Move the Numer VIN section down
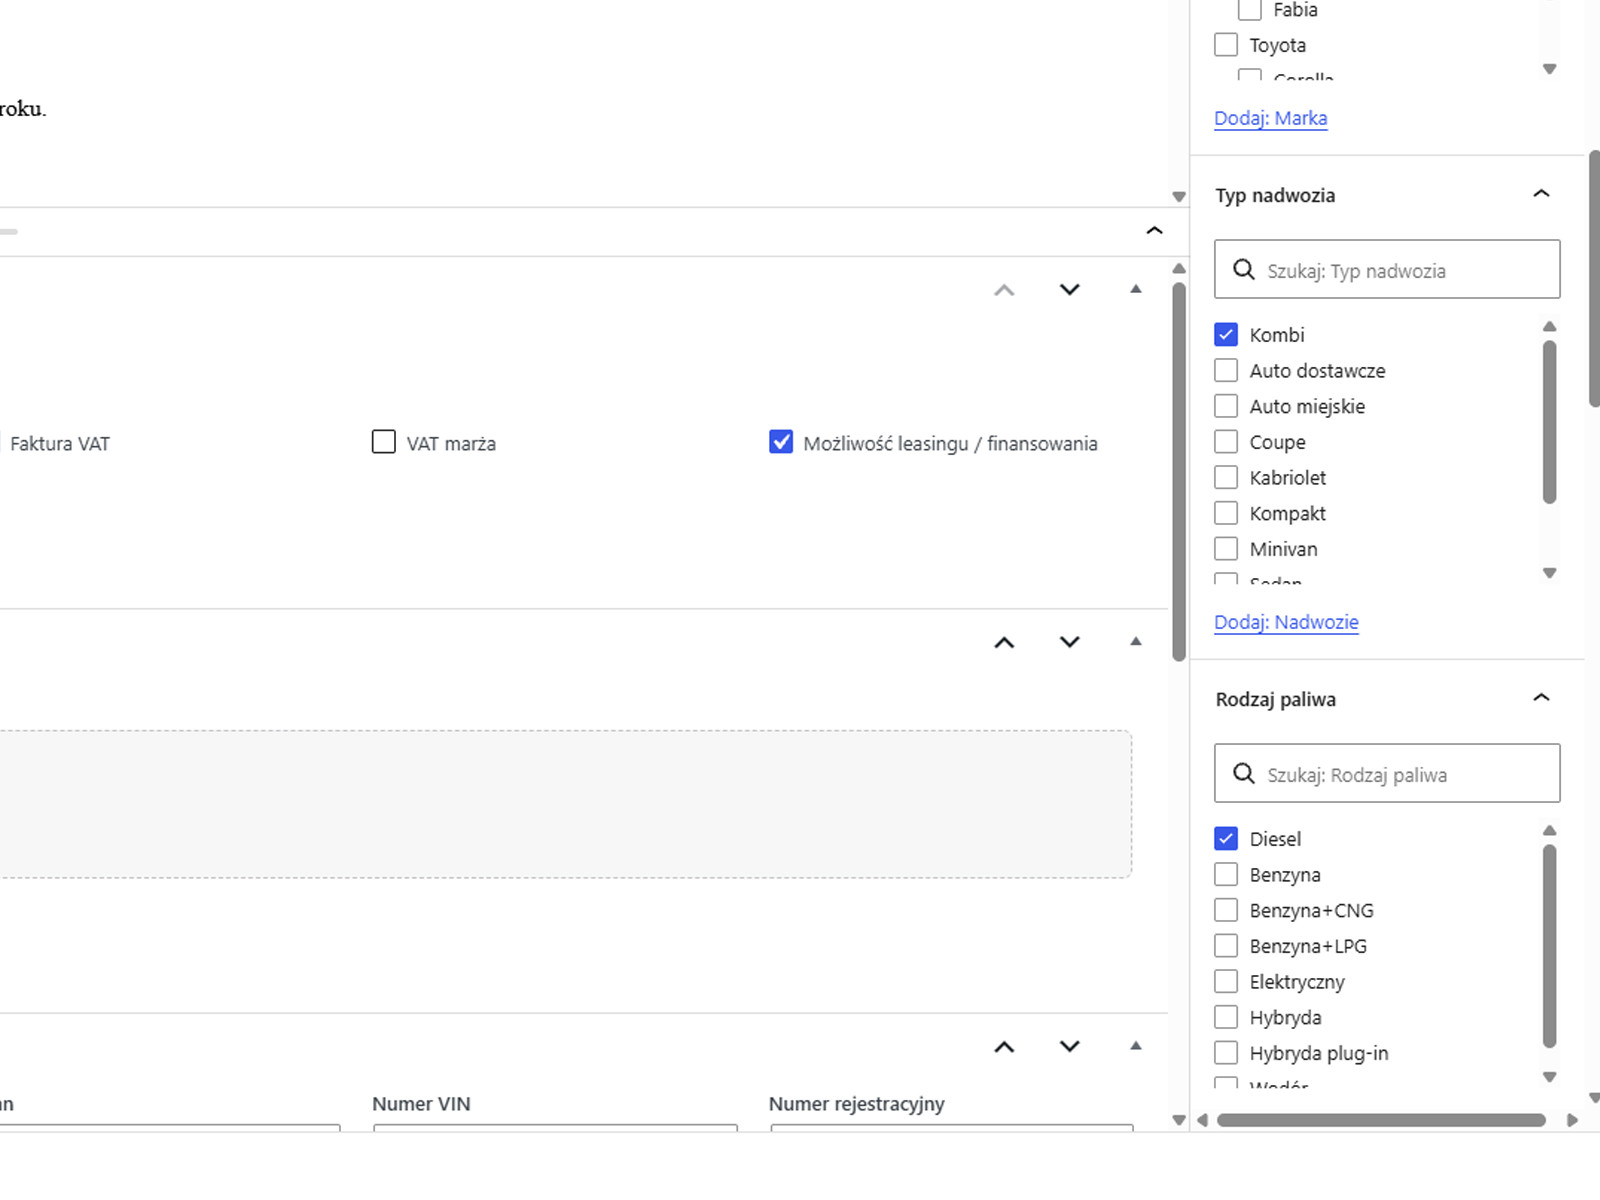 (1070, 1046)
